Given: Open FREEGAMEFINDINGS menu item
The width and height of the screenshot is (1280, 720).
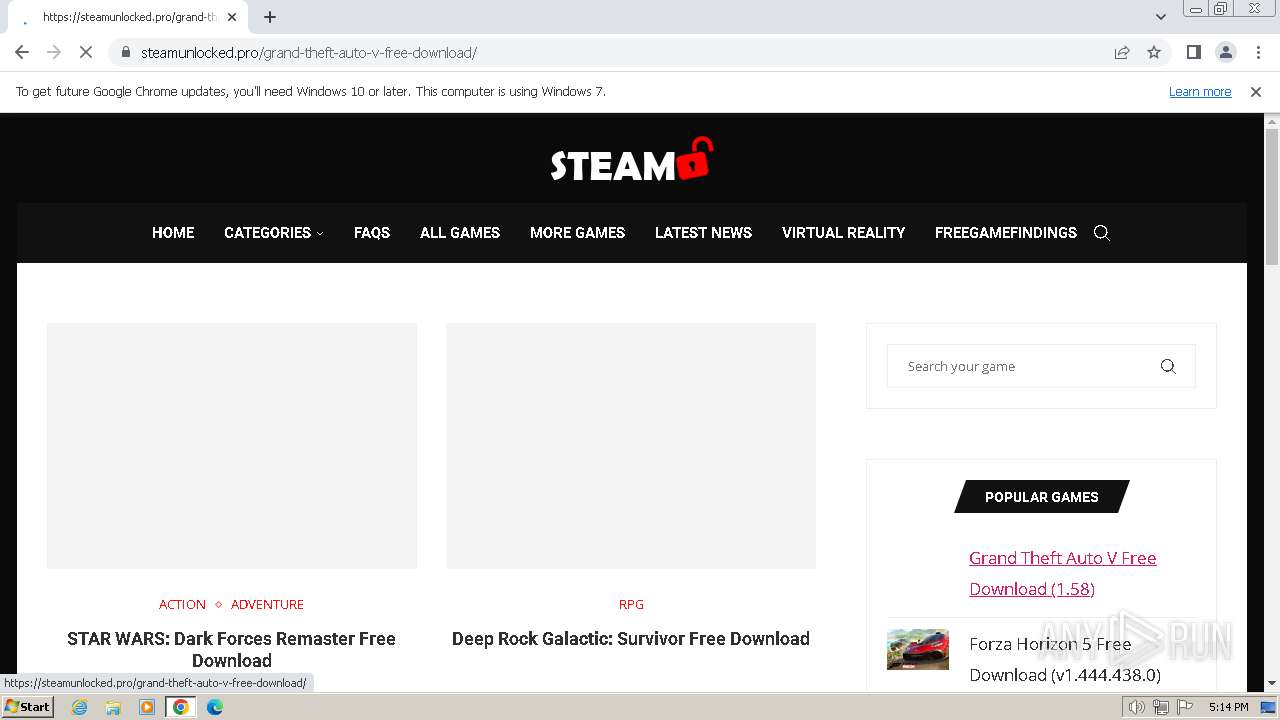Looking at the screenshot, I should [x=1006, y=232].
